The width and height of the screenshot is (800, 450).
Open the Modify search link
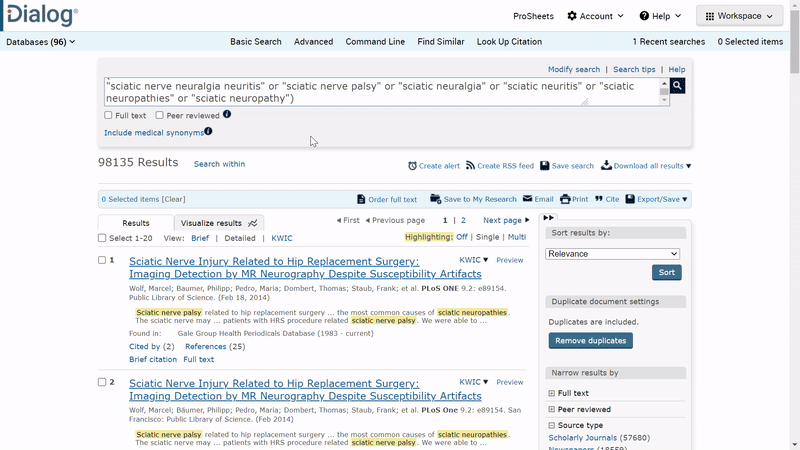573,70
